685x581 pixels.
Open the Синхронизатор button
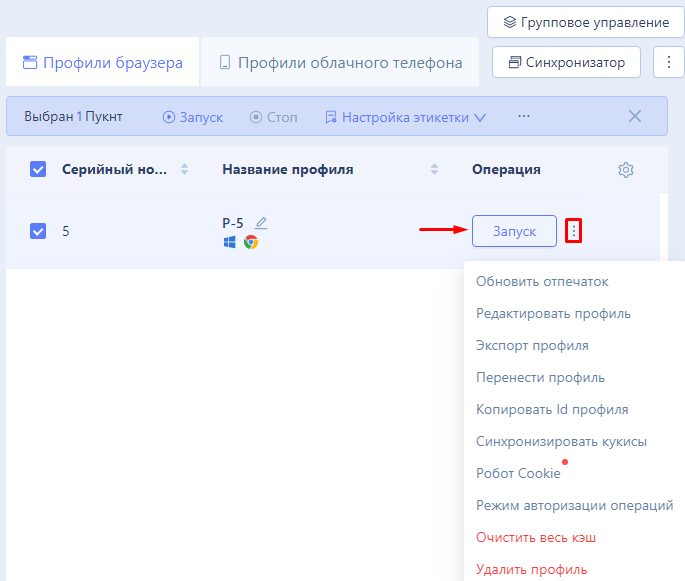567,62
